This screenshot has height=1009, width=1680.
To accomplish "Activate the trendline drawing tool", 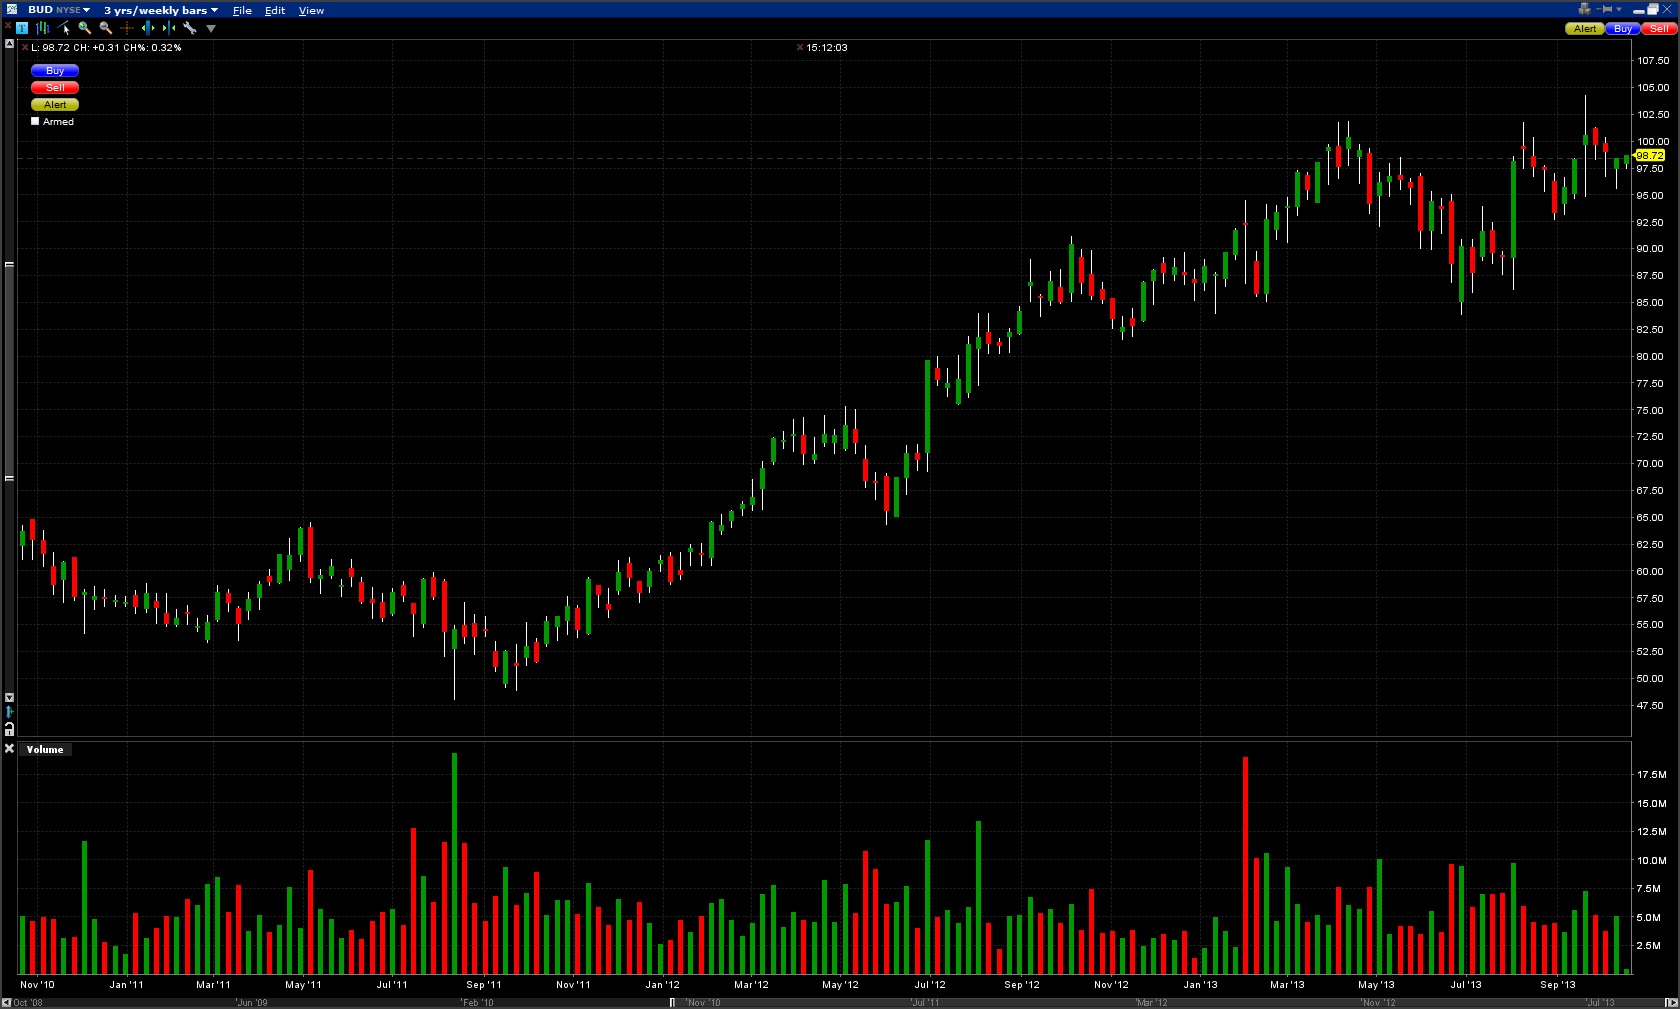I will point(64,28).
